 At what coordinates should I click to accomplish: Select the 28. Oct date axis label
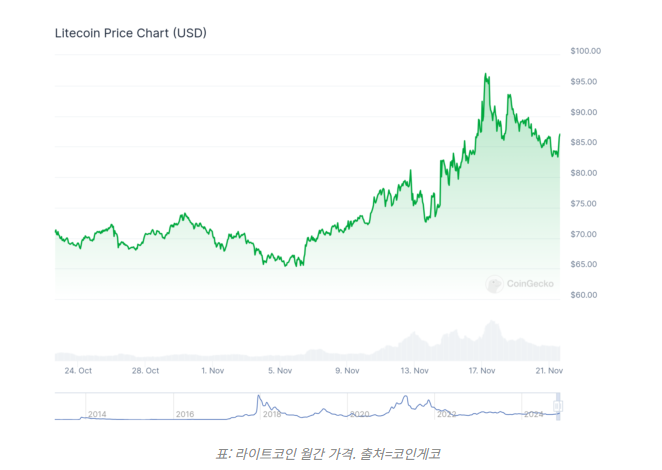click(145, 370)
